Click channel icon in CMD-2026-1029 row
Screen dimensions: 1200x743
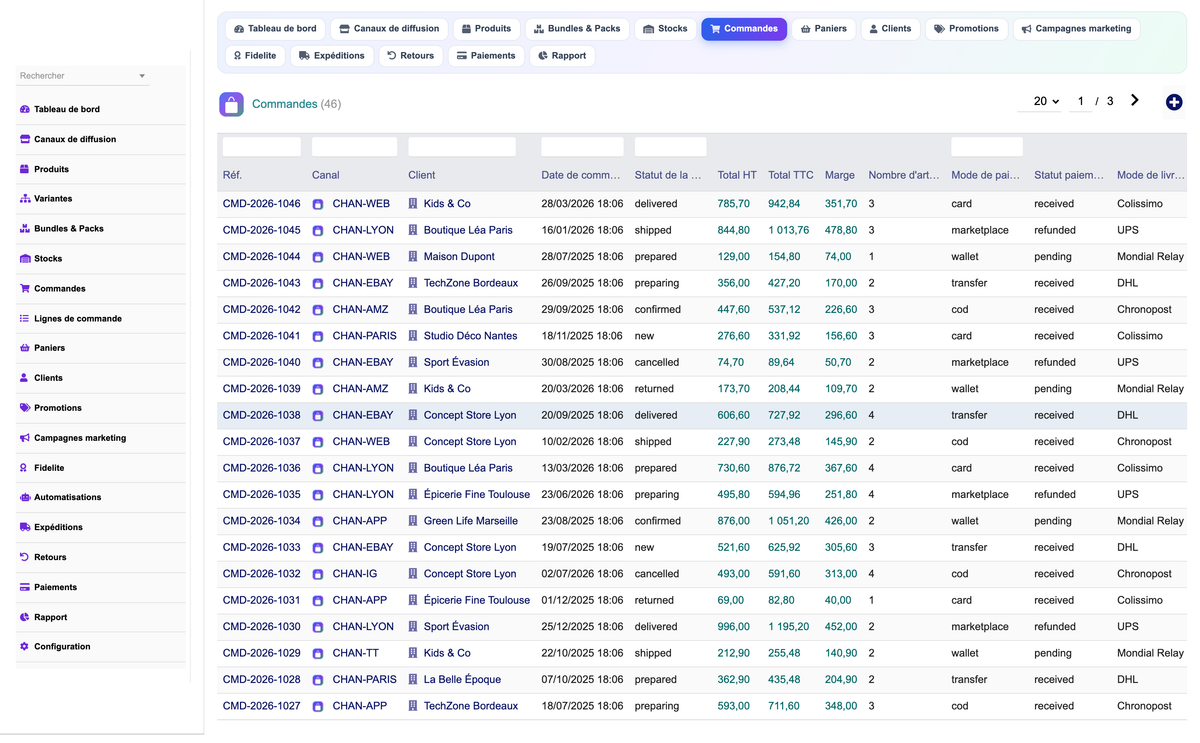318,654
